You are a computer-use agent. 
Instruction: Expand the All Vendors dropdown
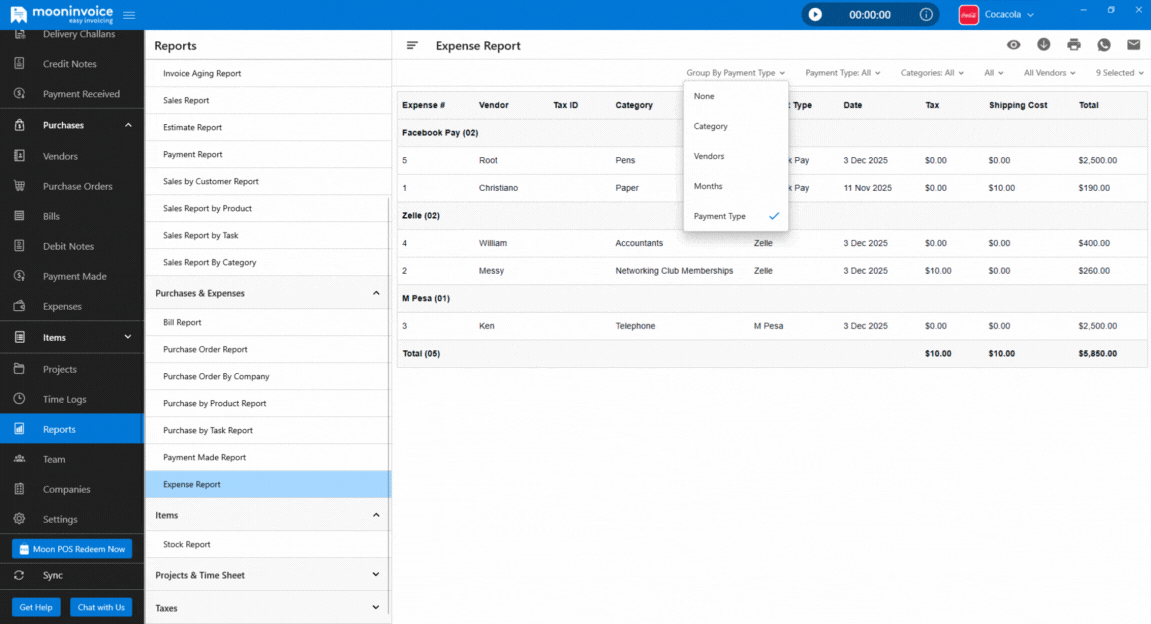pyautogui.click(x=1047, y=72)
